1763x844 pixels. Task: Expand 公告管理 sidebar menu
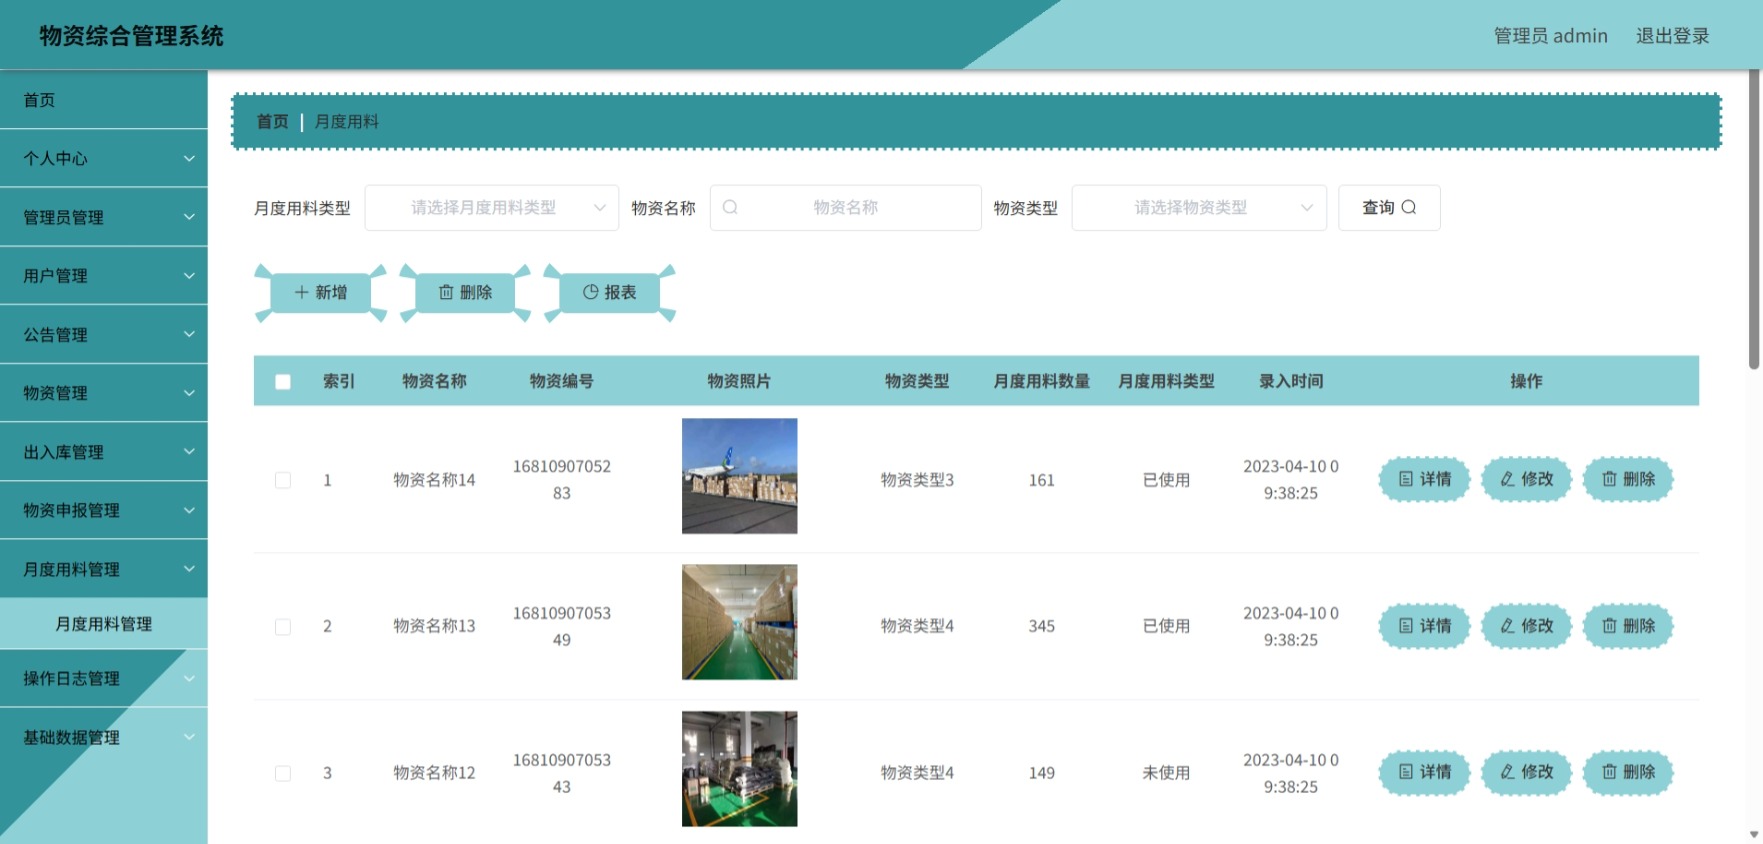click(104, 334)
